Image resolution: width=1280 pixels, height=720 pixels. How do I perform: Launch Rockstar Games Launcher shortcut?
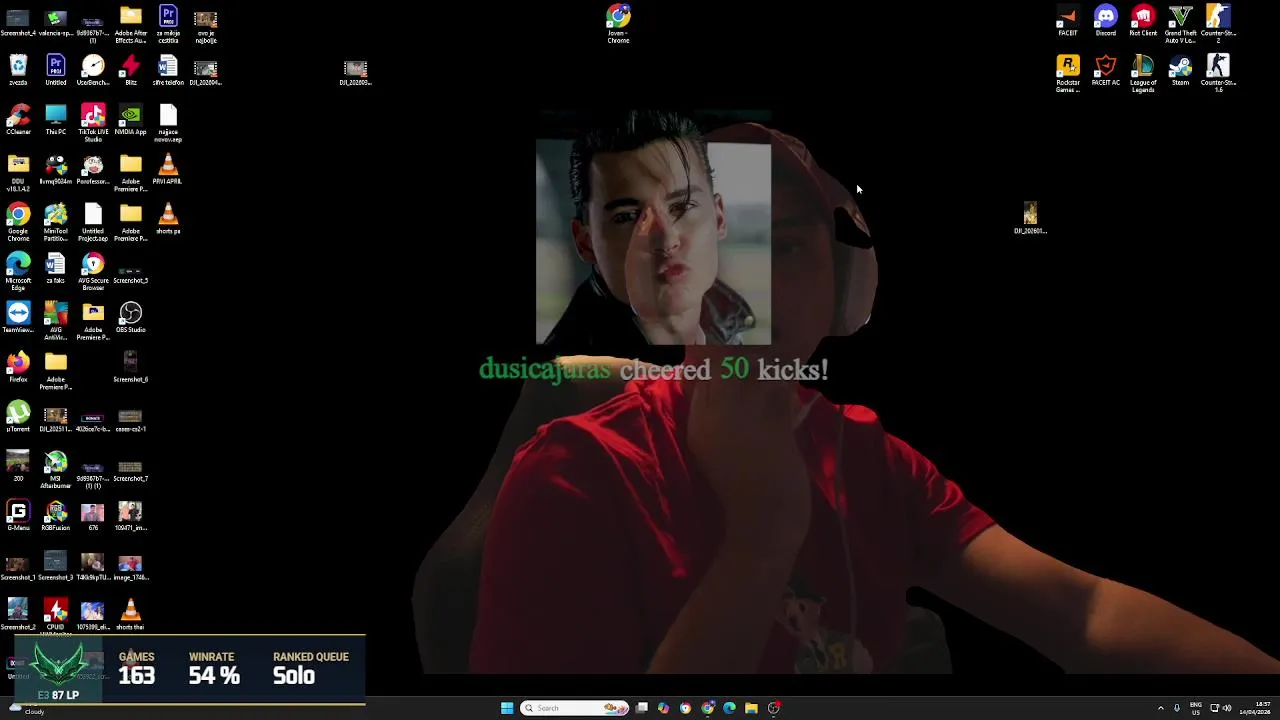click(1068, 74)
